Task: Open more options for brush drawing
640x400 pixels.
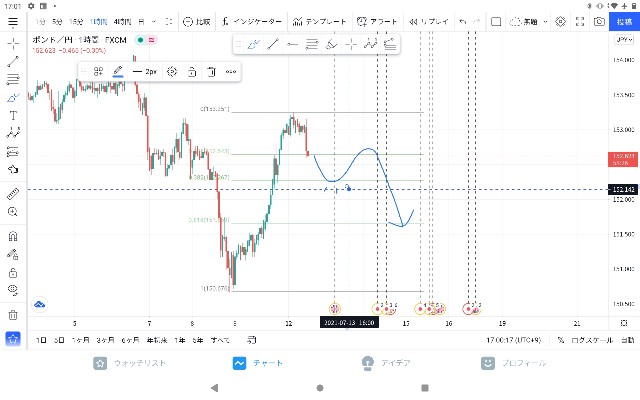Action: click(231, 72)
